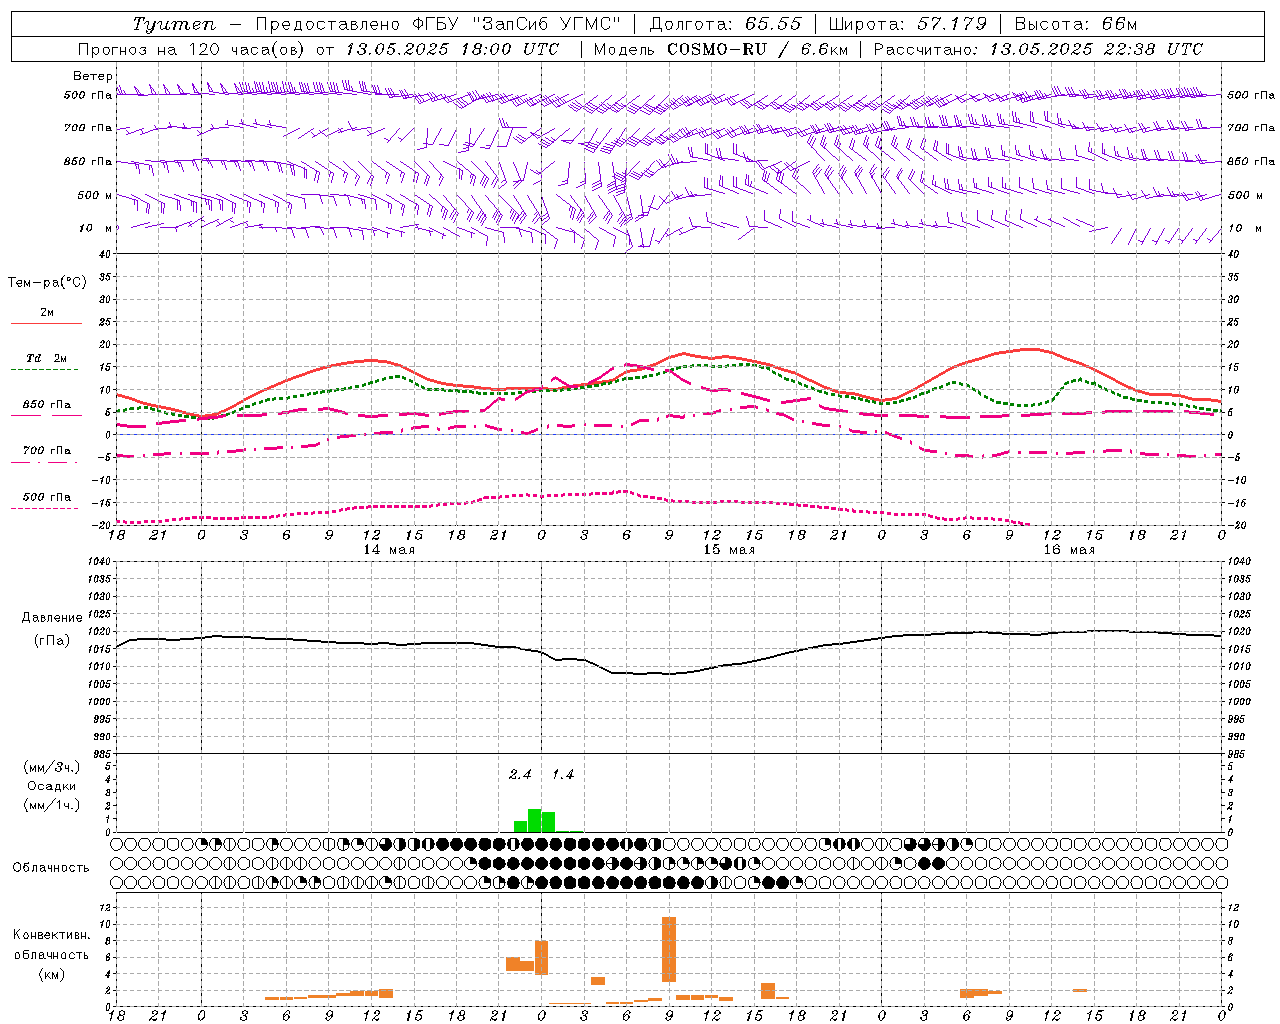Image resolution: width=1280 pixels, height=1024 pixels.
Task: Click the elevation text Высота: 66м
Action: [1075, 24]
